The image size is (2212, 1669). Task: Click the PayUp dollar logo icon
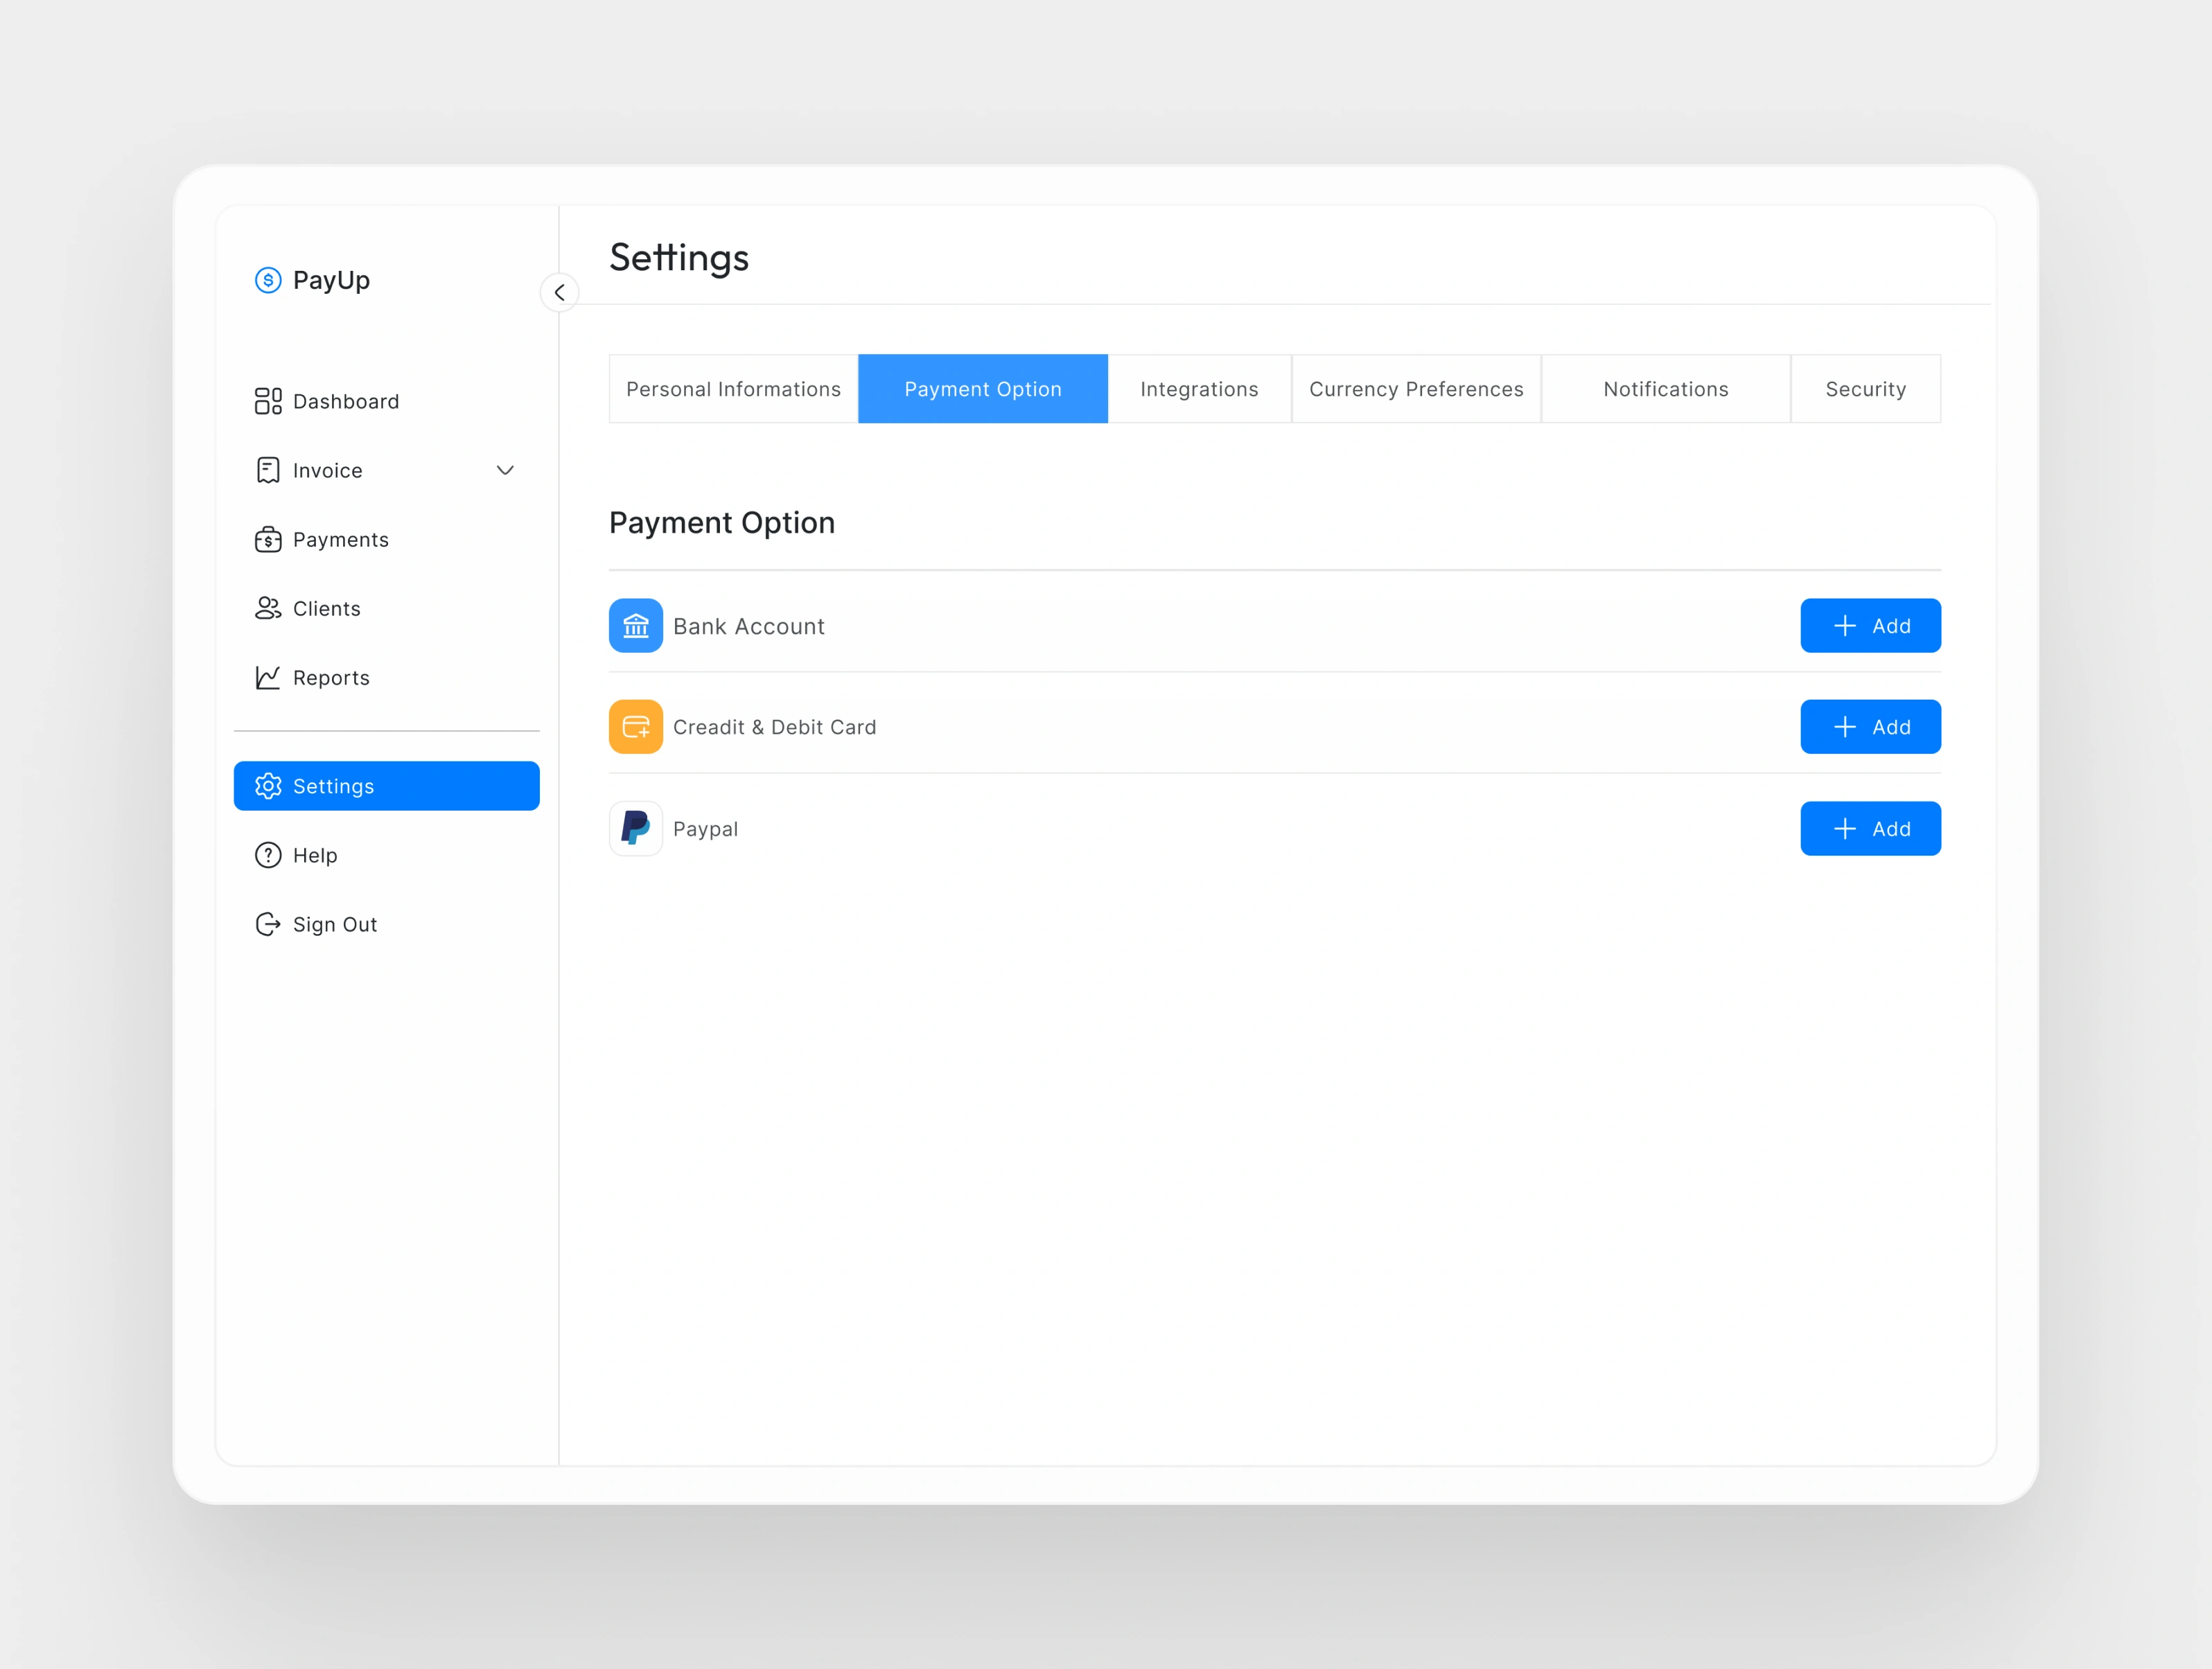pos(268,280)
